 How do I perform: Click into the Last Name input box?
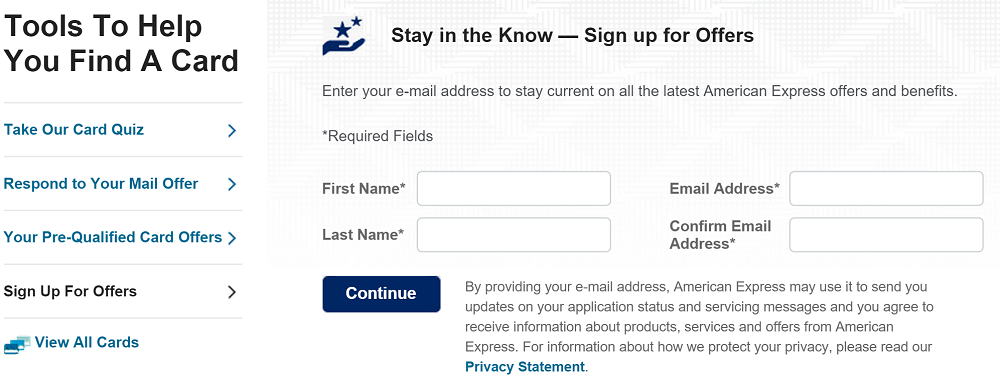[x=514, y=235]
